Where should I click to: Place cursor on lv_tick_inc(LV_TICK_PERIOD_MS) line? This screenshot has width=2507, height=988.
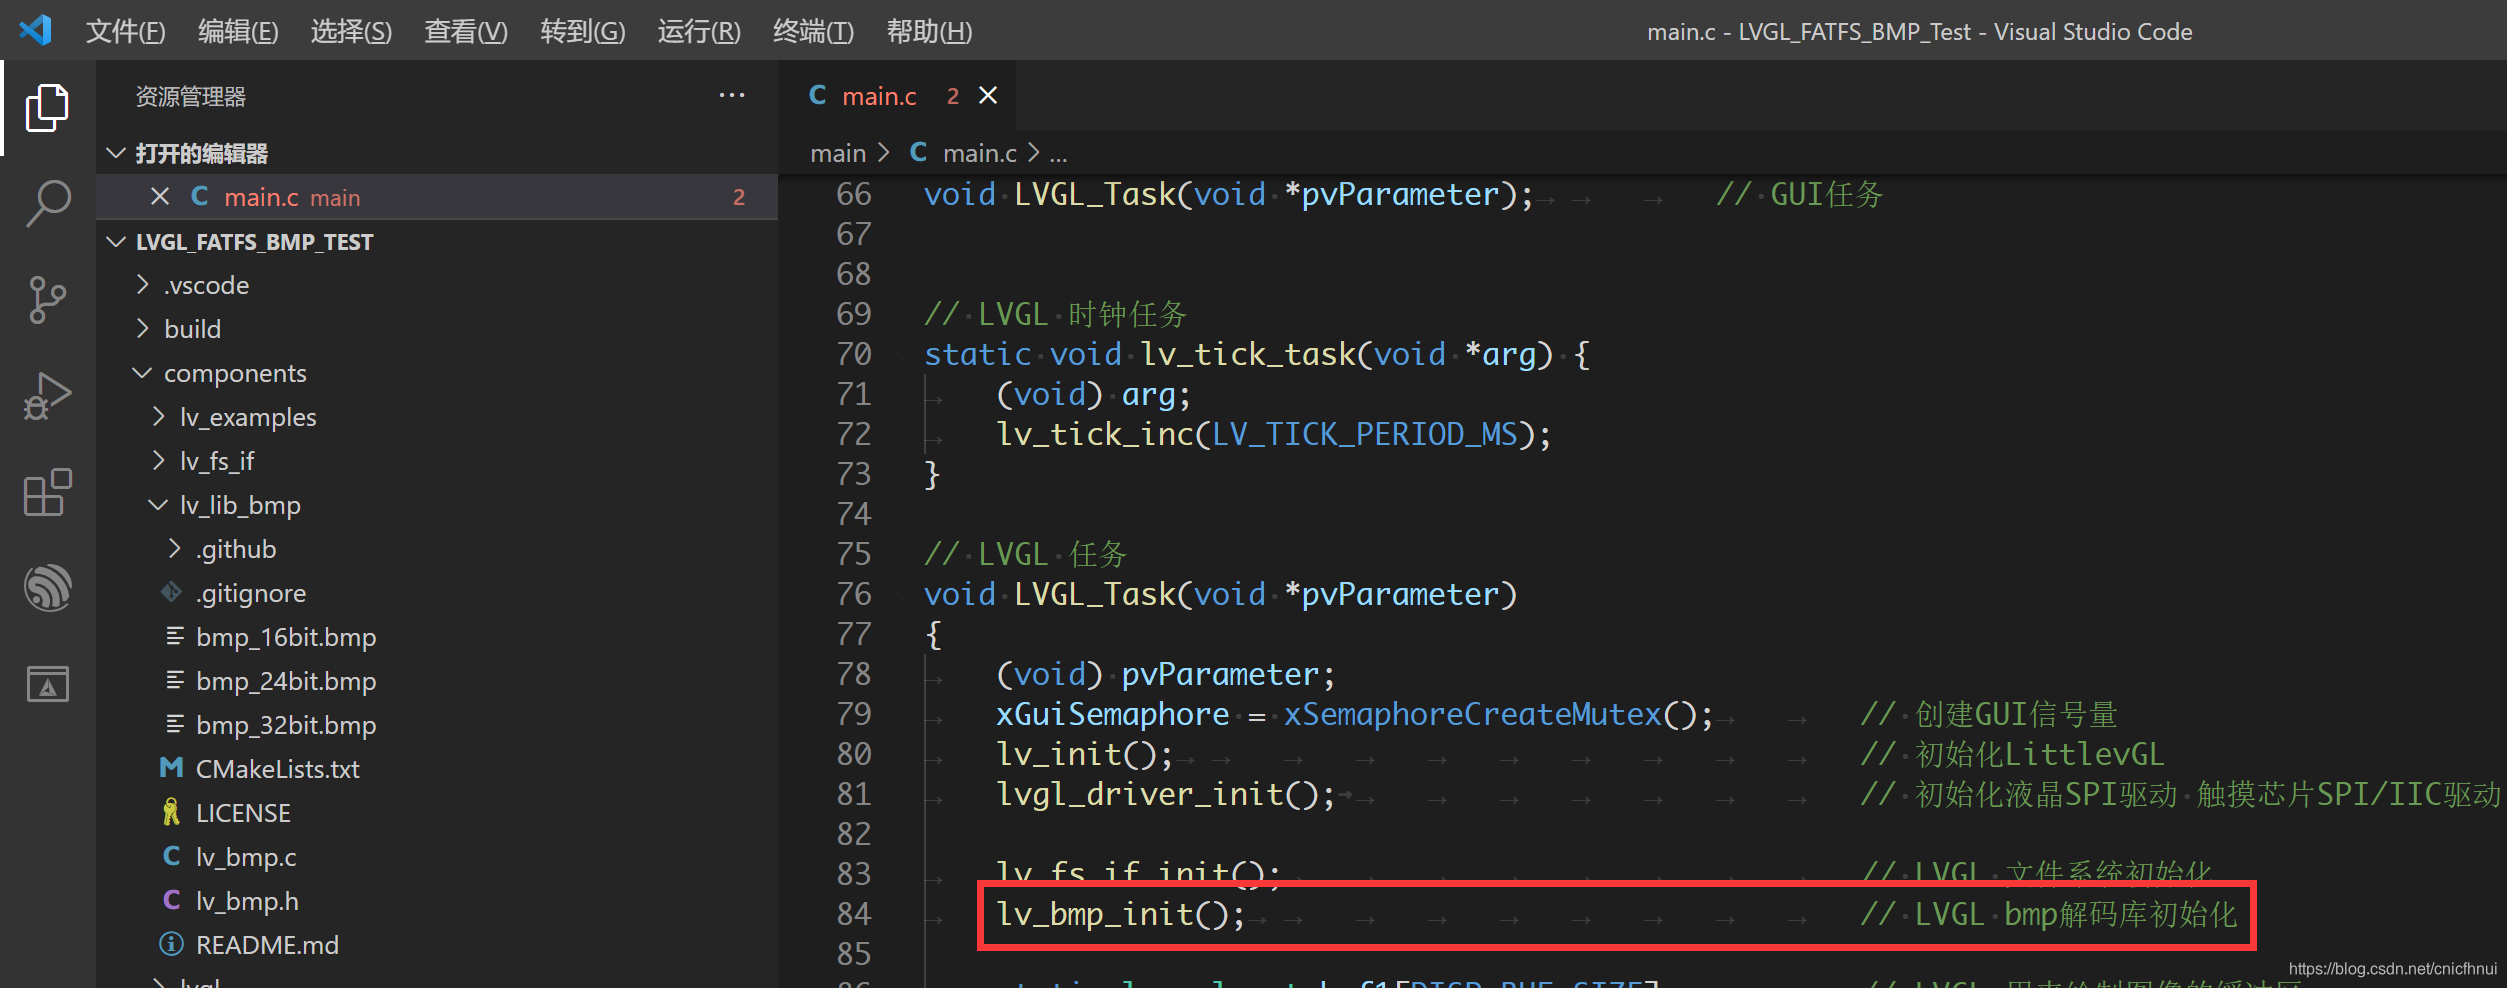pos(1274,434)
